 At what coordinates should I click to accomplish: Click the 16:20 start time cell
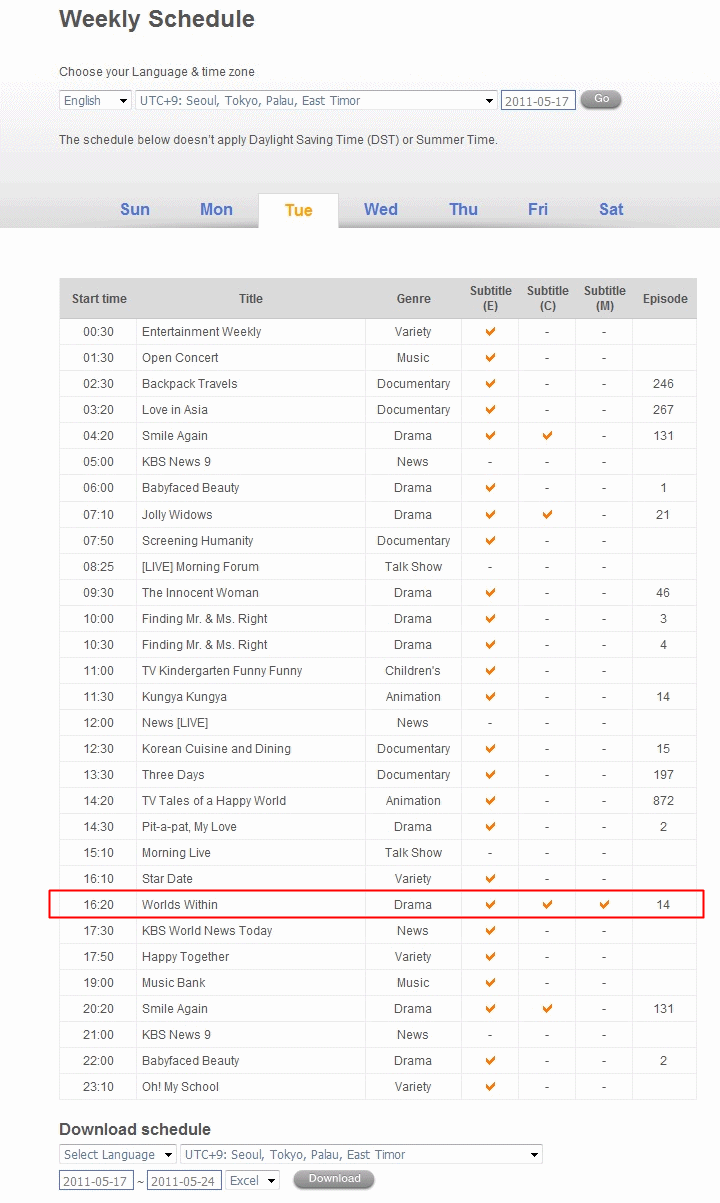99,905
